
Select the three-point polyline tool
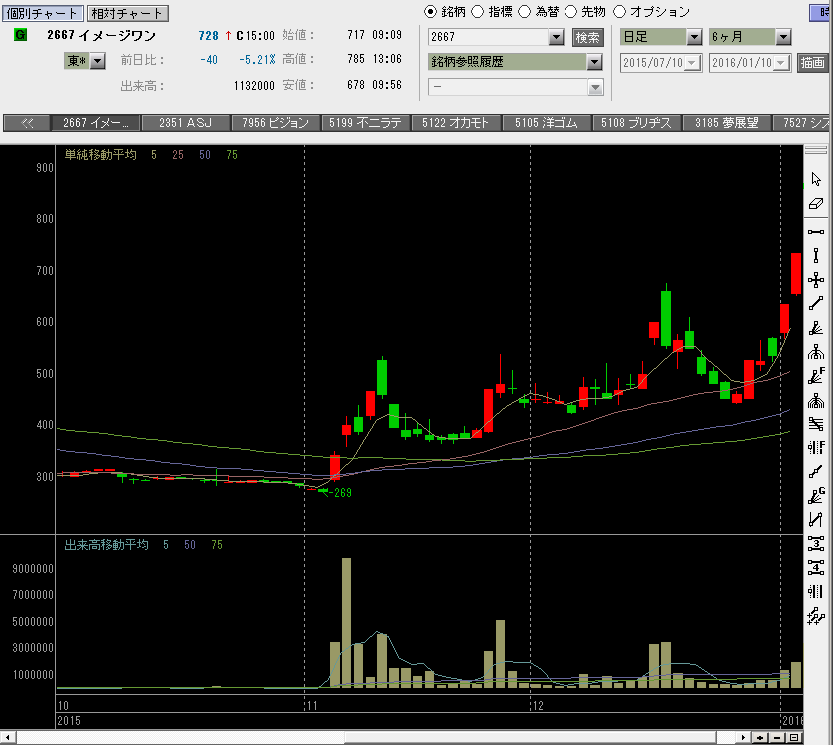tap(816, 472)
